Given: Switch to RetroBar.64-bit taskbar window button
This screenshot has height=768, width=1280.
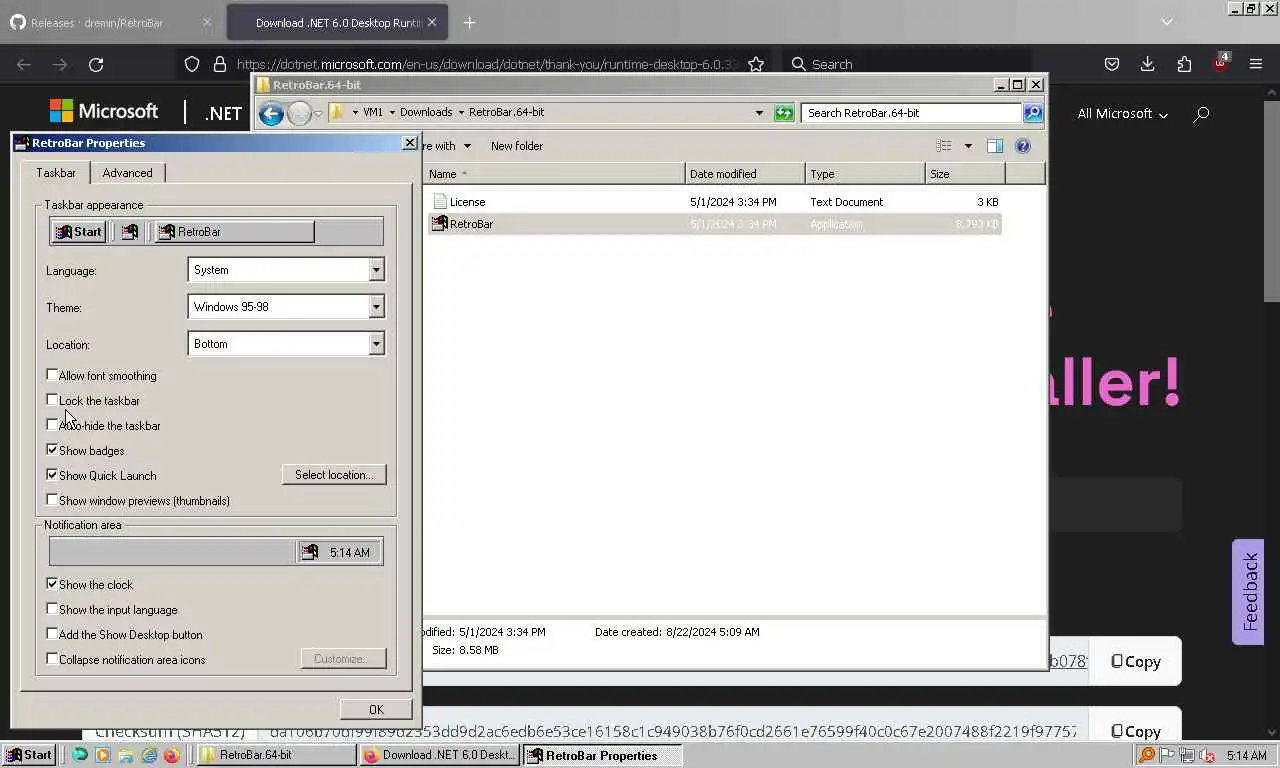Looking at the screenshot, I should (x=277, y=755).
